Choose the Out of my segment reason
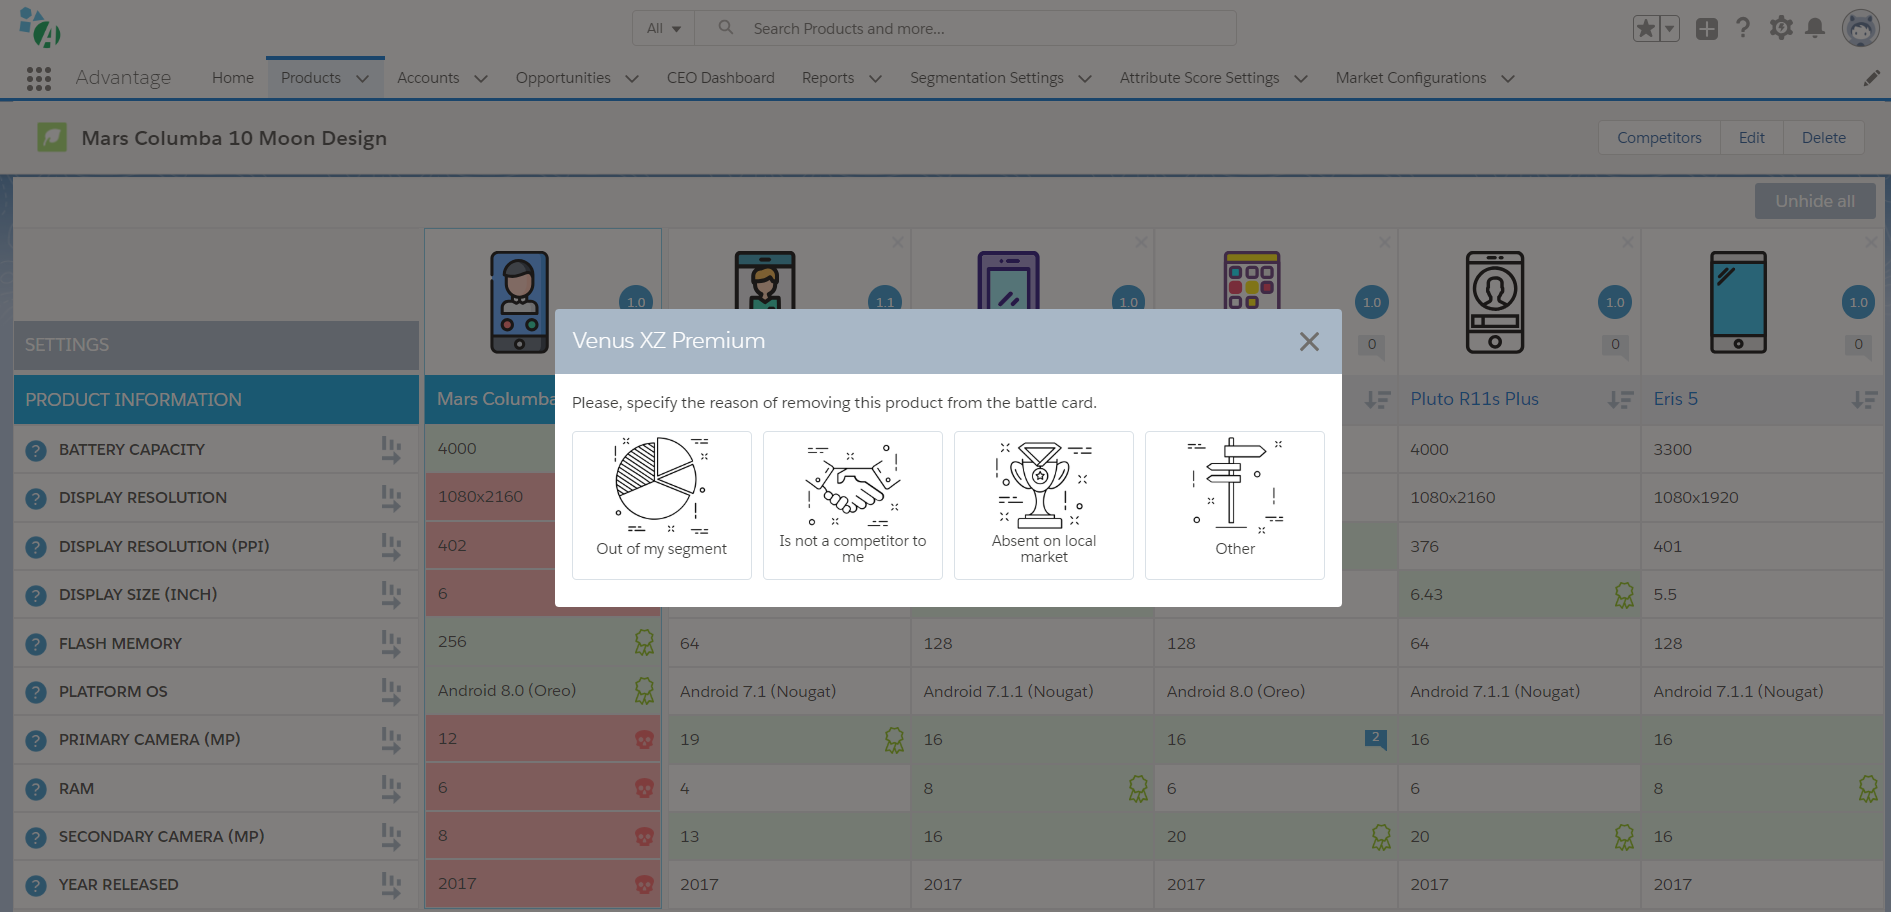Screen dimensions: 1891x912 tap(661, 505)
